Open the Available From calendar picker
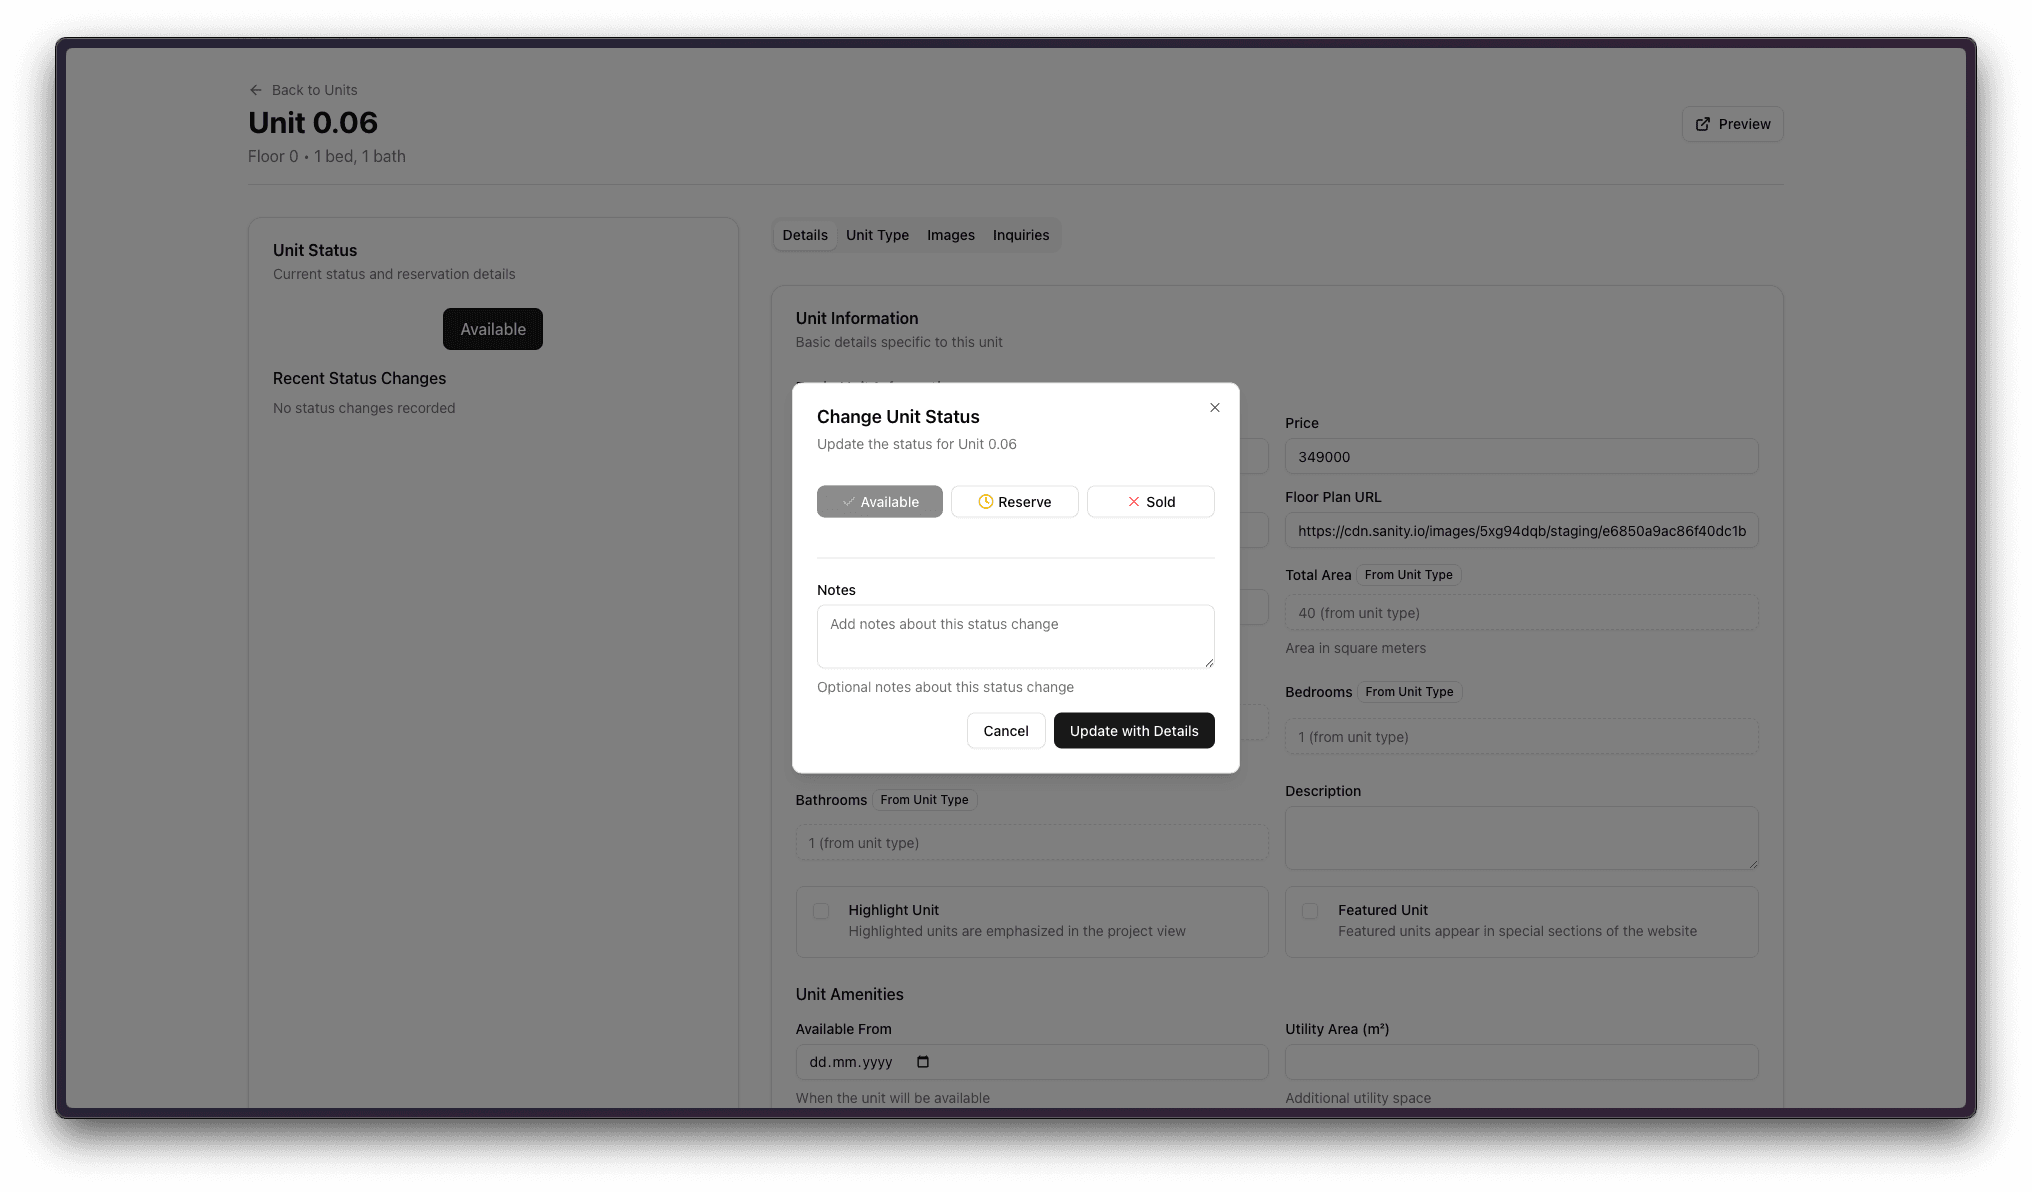Screen dimensions: 2032x1192 pos(922,1062)
